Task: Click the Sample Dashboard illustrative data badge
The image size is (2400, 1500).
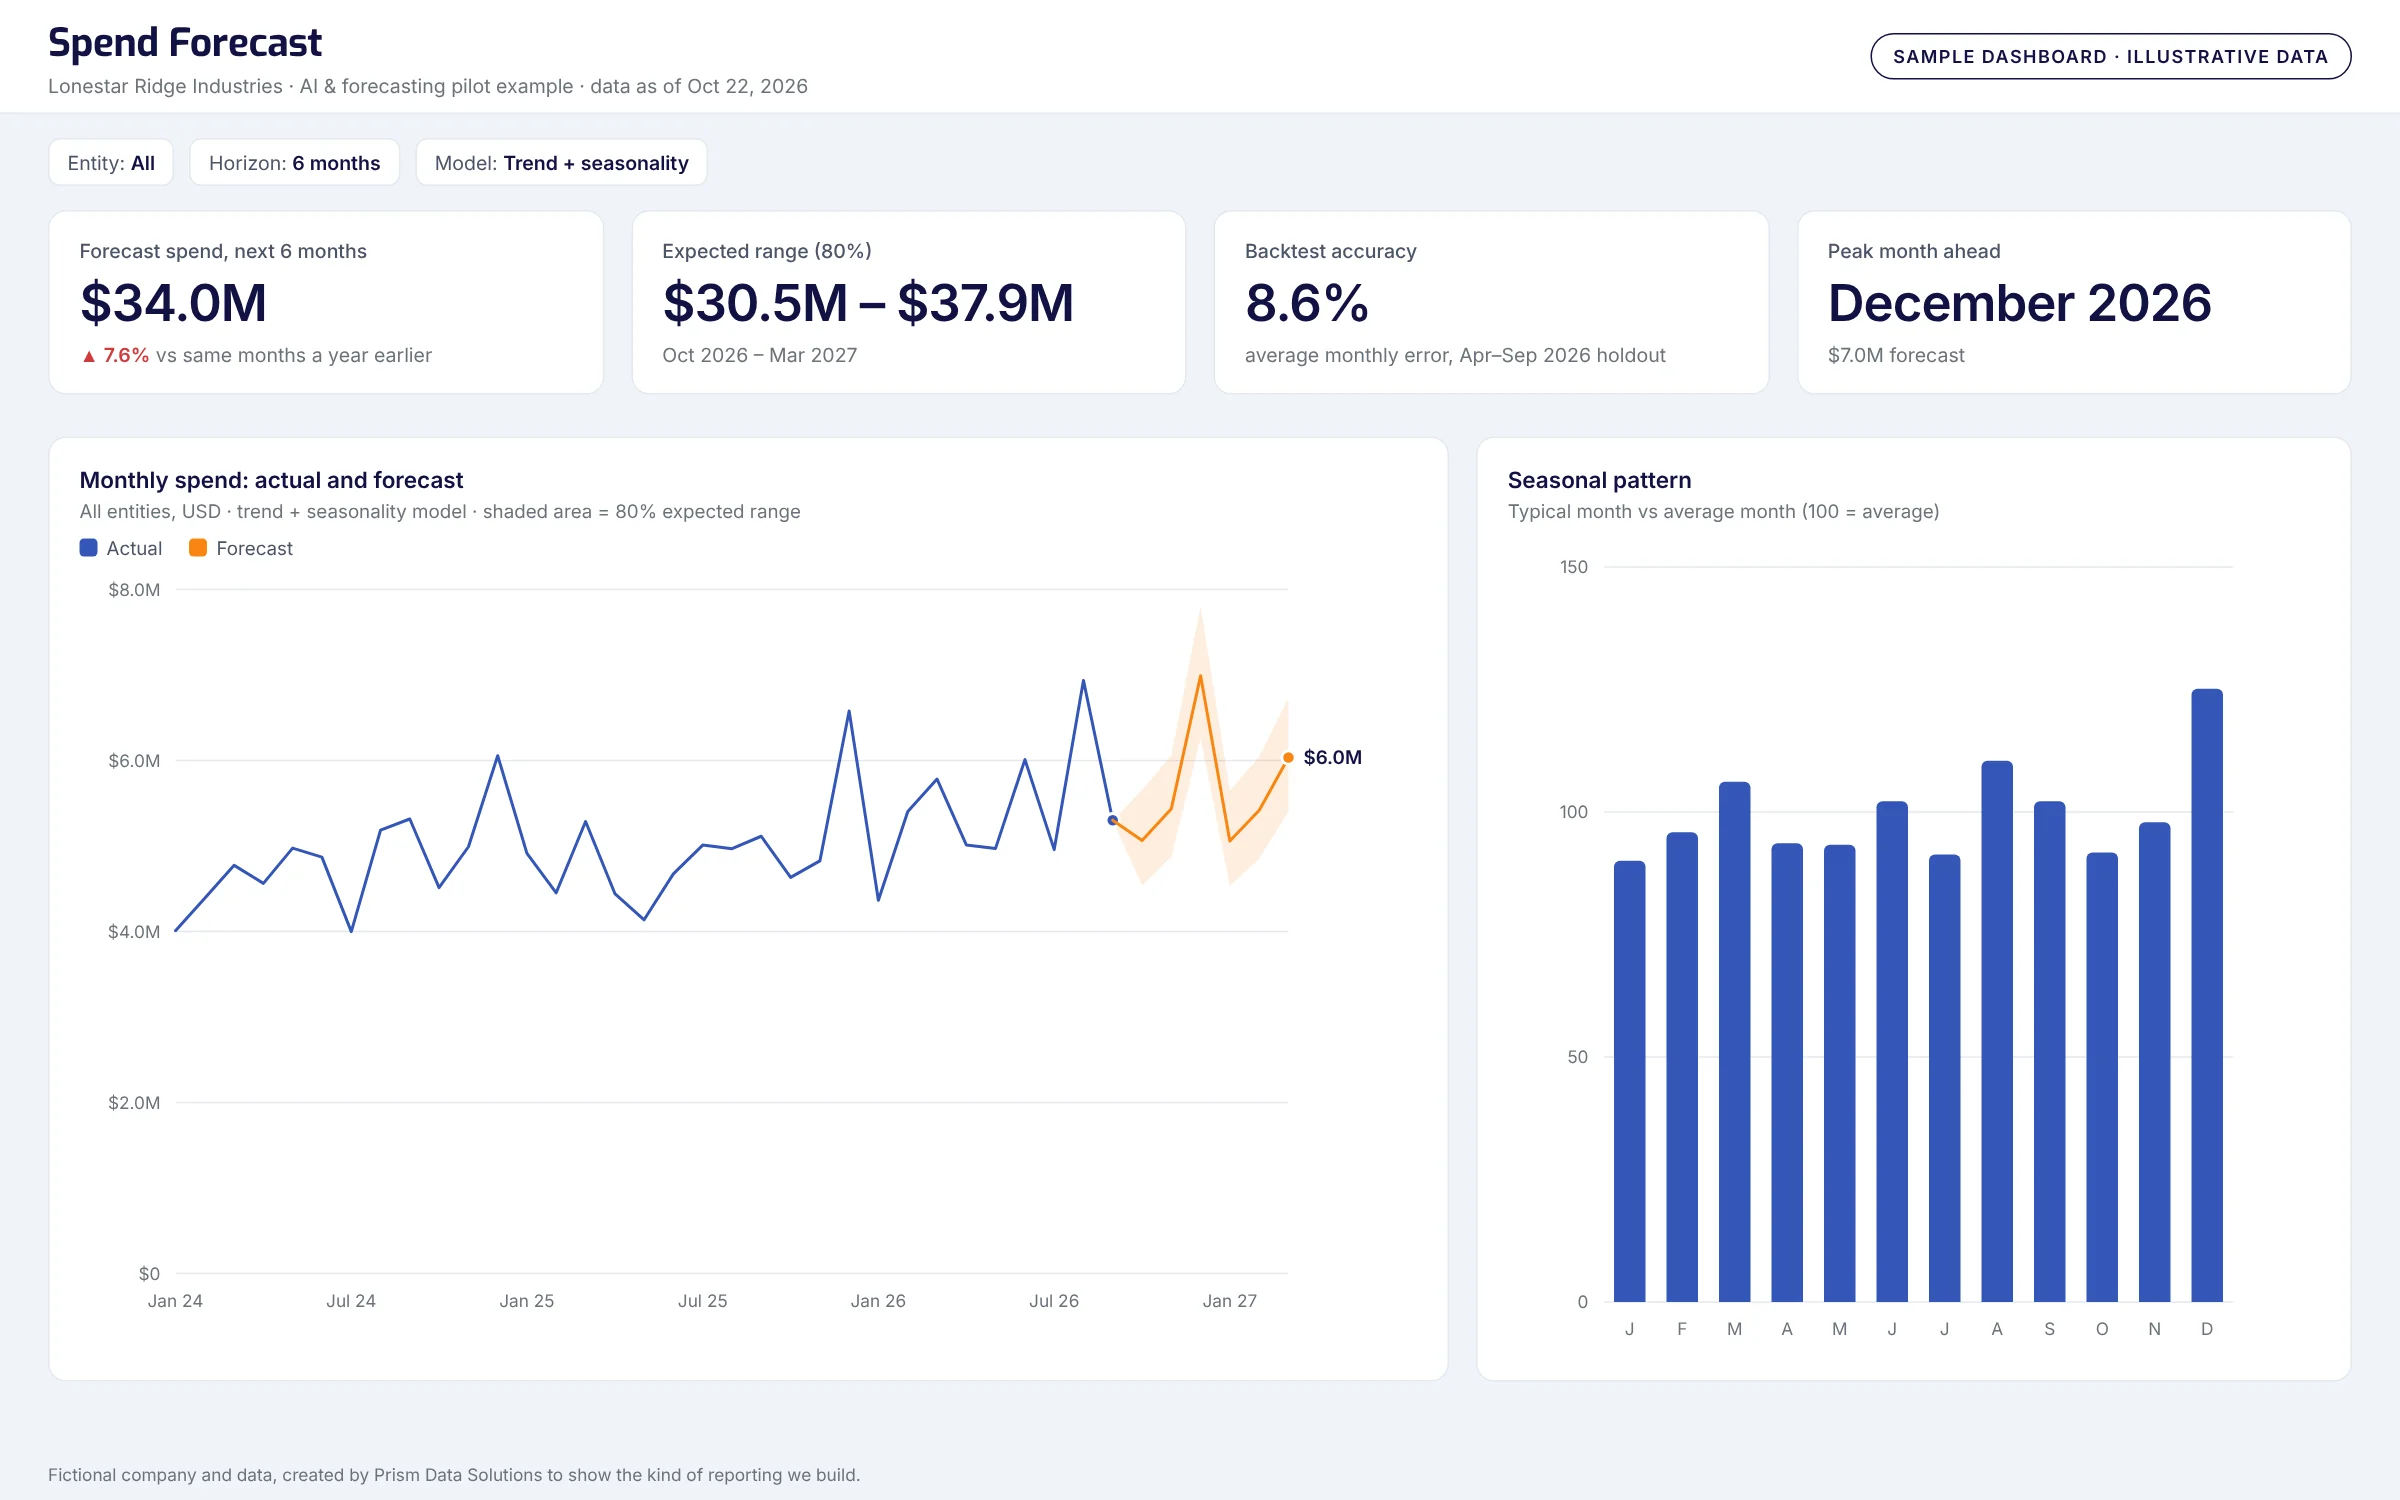Action: pos(2110,57)
